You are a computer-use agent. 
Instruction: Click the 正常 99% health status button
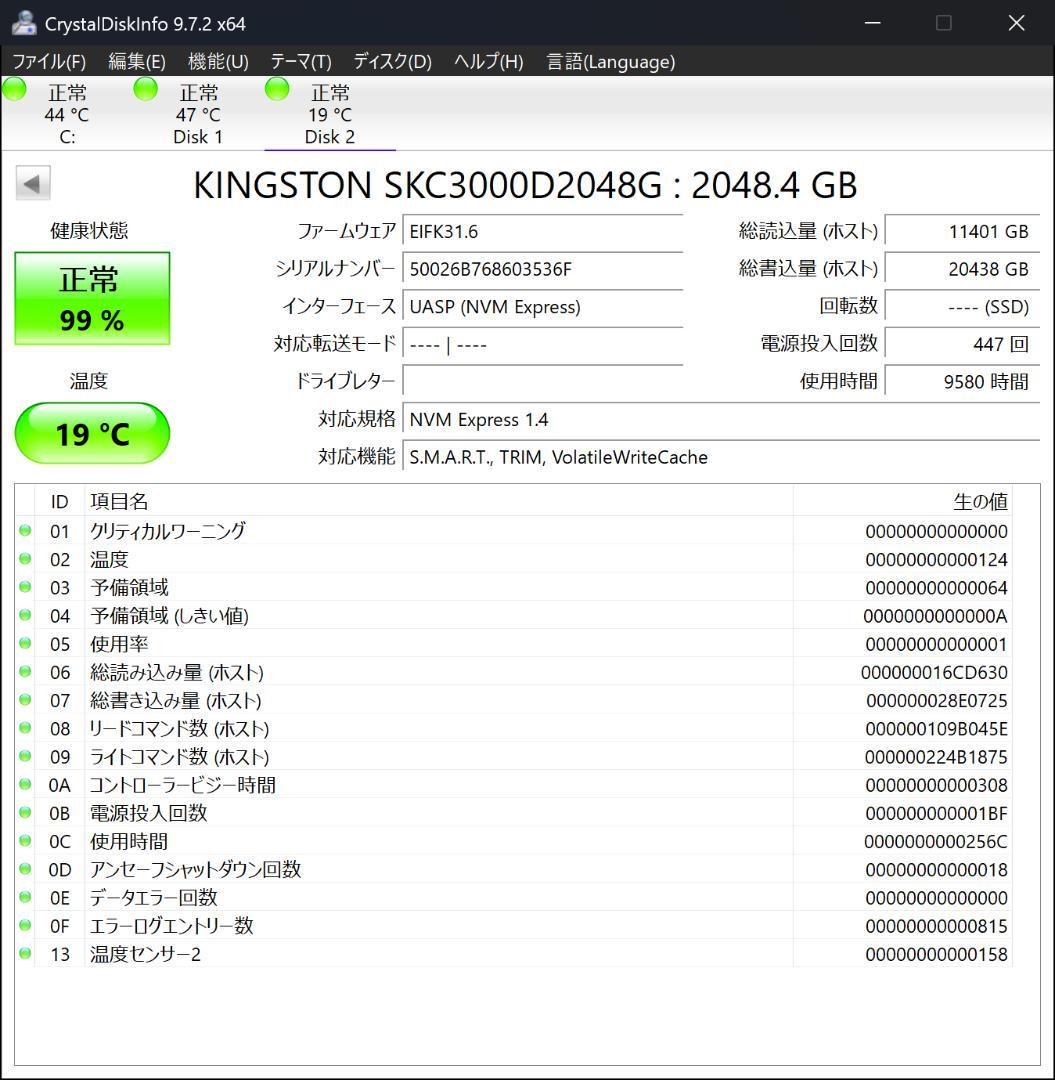(91, 298)
